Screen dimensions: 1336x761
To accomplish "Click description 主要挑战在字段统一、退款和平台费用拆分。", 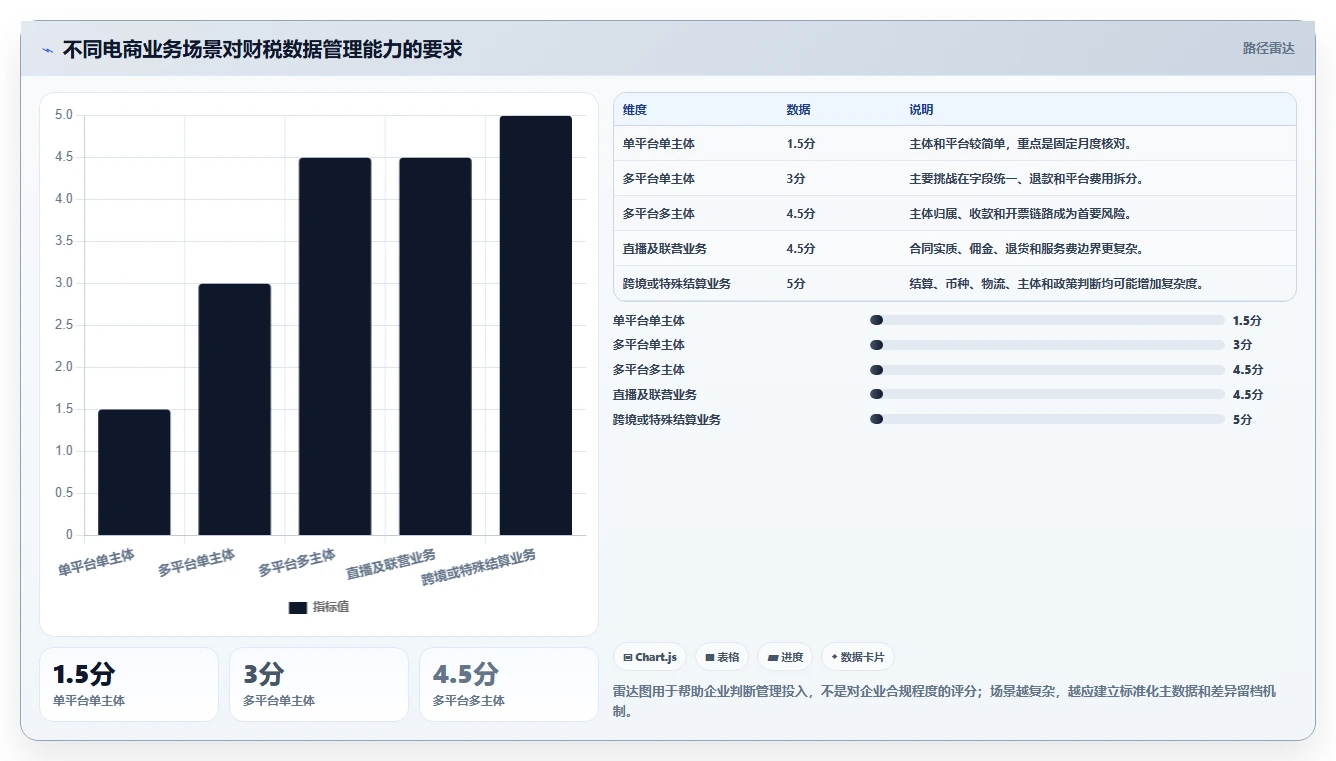I will [x=1026, y=179].
